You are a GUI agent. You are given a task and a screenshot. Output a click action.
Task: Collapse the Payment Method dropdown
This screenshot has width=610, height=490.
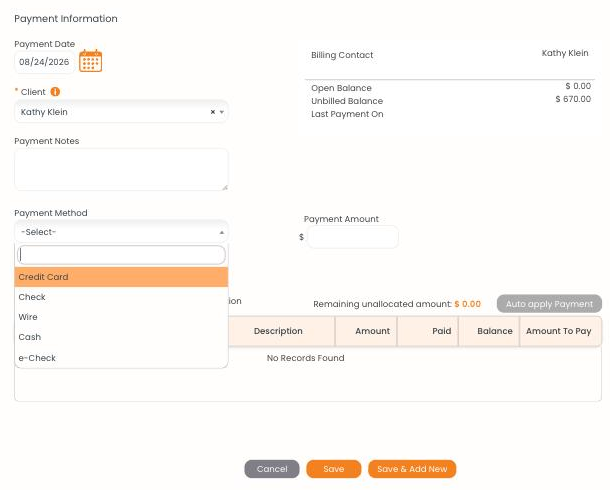coord(222,232)
